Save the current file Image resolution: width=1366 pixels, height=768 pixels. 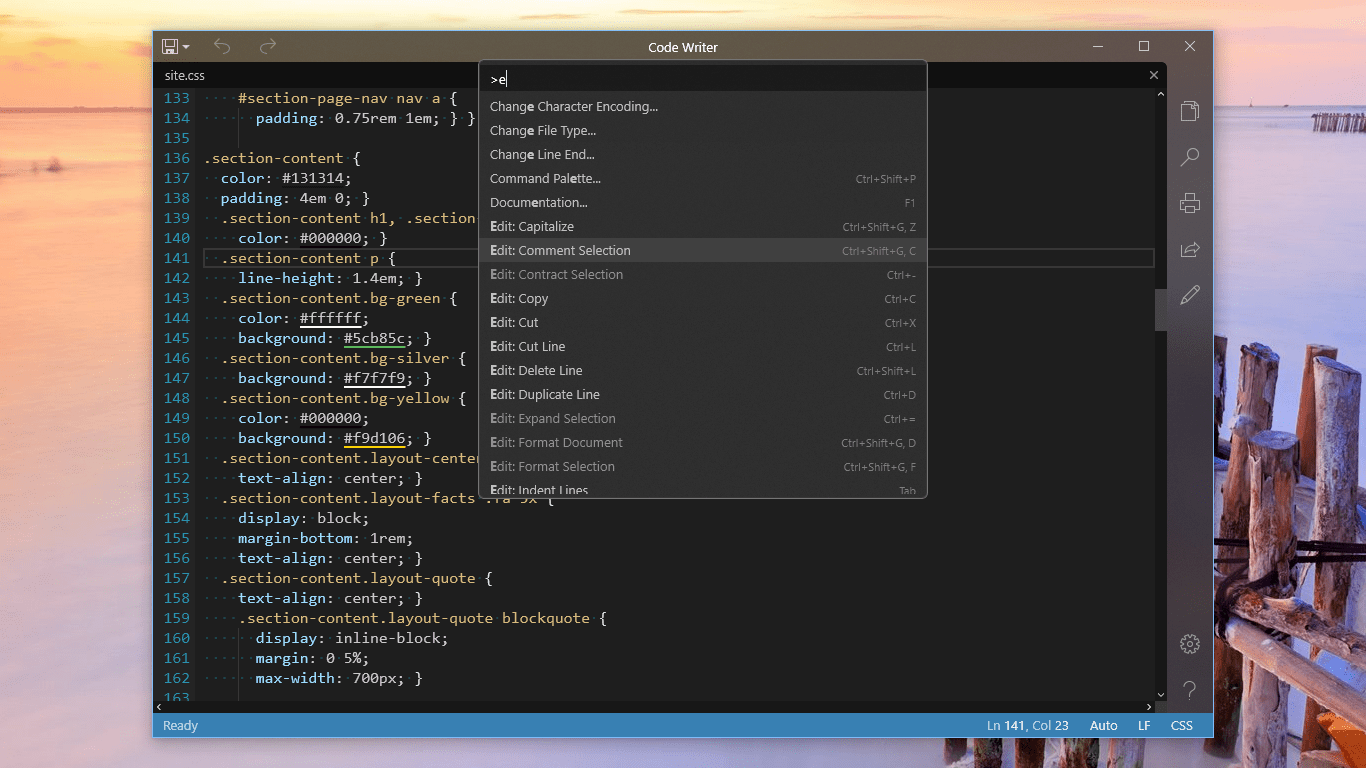coord(169,46)
